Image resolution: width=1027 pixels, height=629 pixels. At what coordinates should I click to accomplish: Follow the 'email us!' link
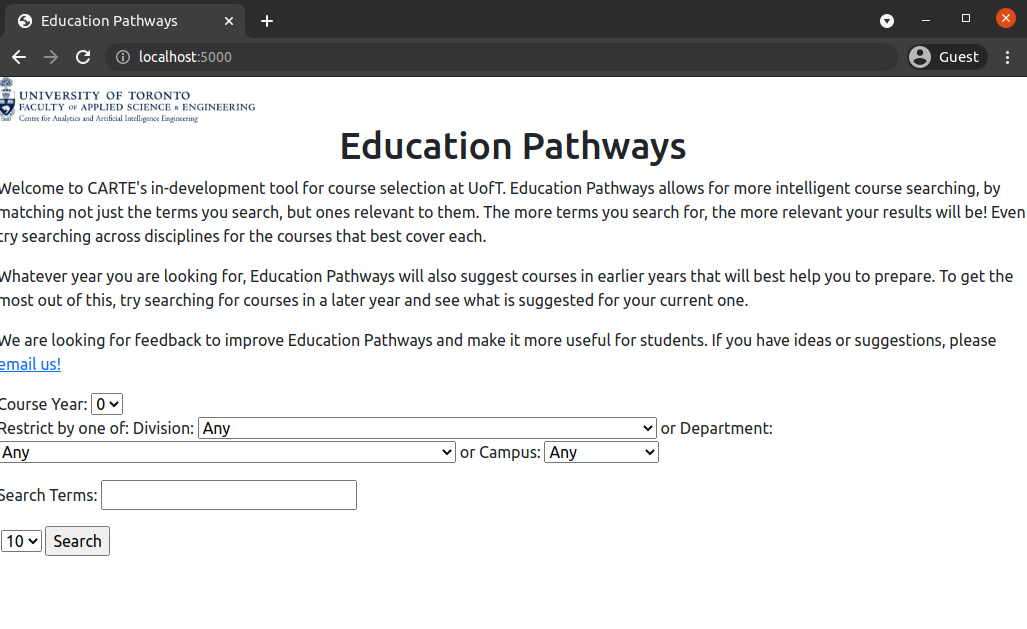tap(30, 364)
